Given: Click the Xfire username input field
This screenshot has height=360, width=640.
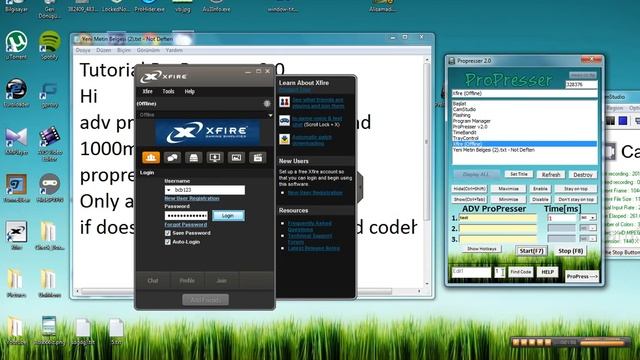Looking at the screenshot, I should pyautogui.click(x=204, y=190).
